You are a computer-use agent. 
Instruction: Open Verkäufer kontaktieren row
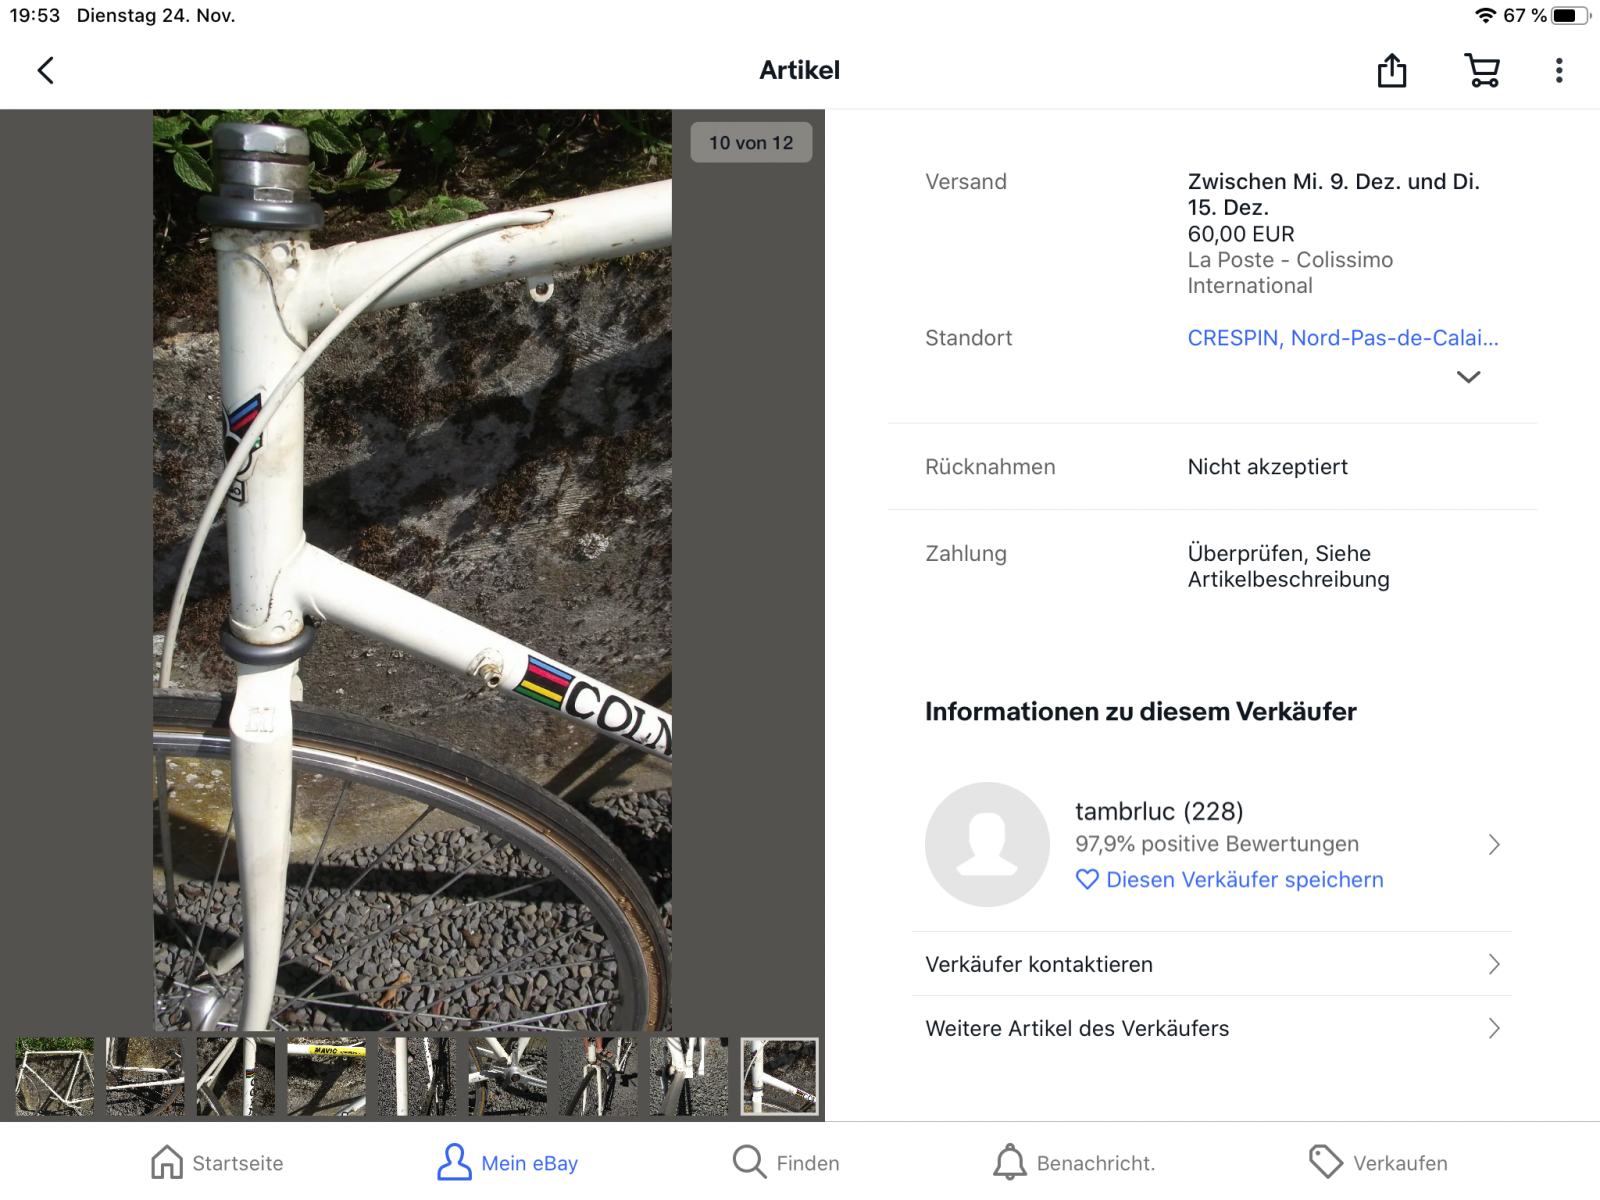(x=1211, y=964)
